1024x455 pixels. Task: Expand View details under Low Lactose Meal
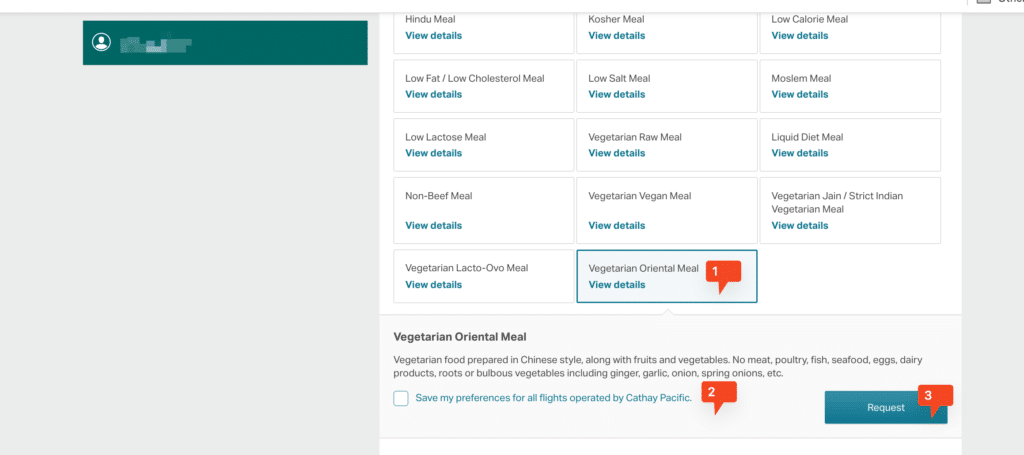pos(434,153)
